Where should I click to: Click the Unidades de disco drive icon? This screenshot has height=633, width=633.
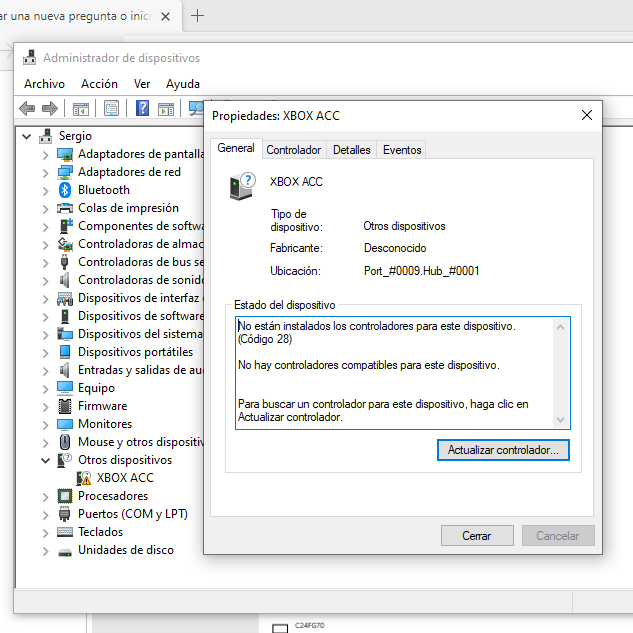click(x=65, y=551)
